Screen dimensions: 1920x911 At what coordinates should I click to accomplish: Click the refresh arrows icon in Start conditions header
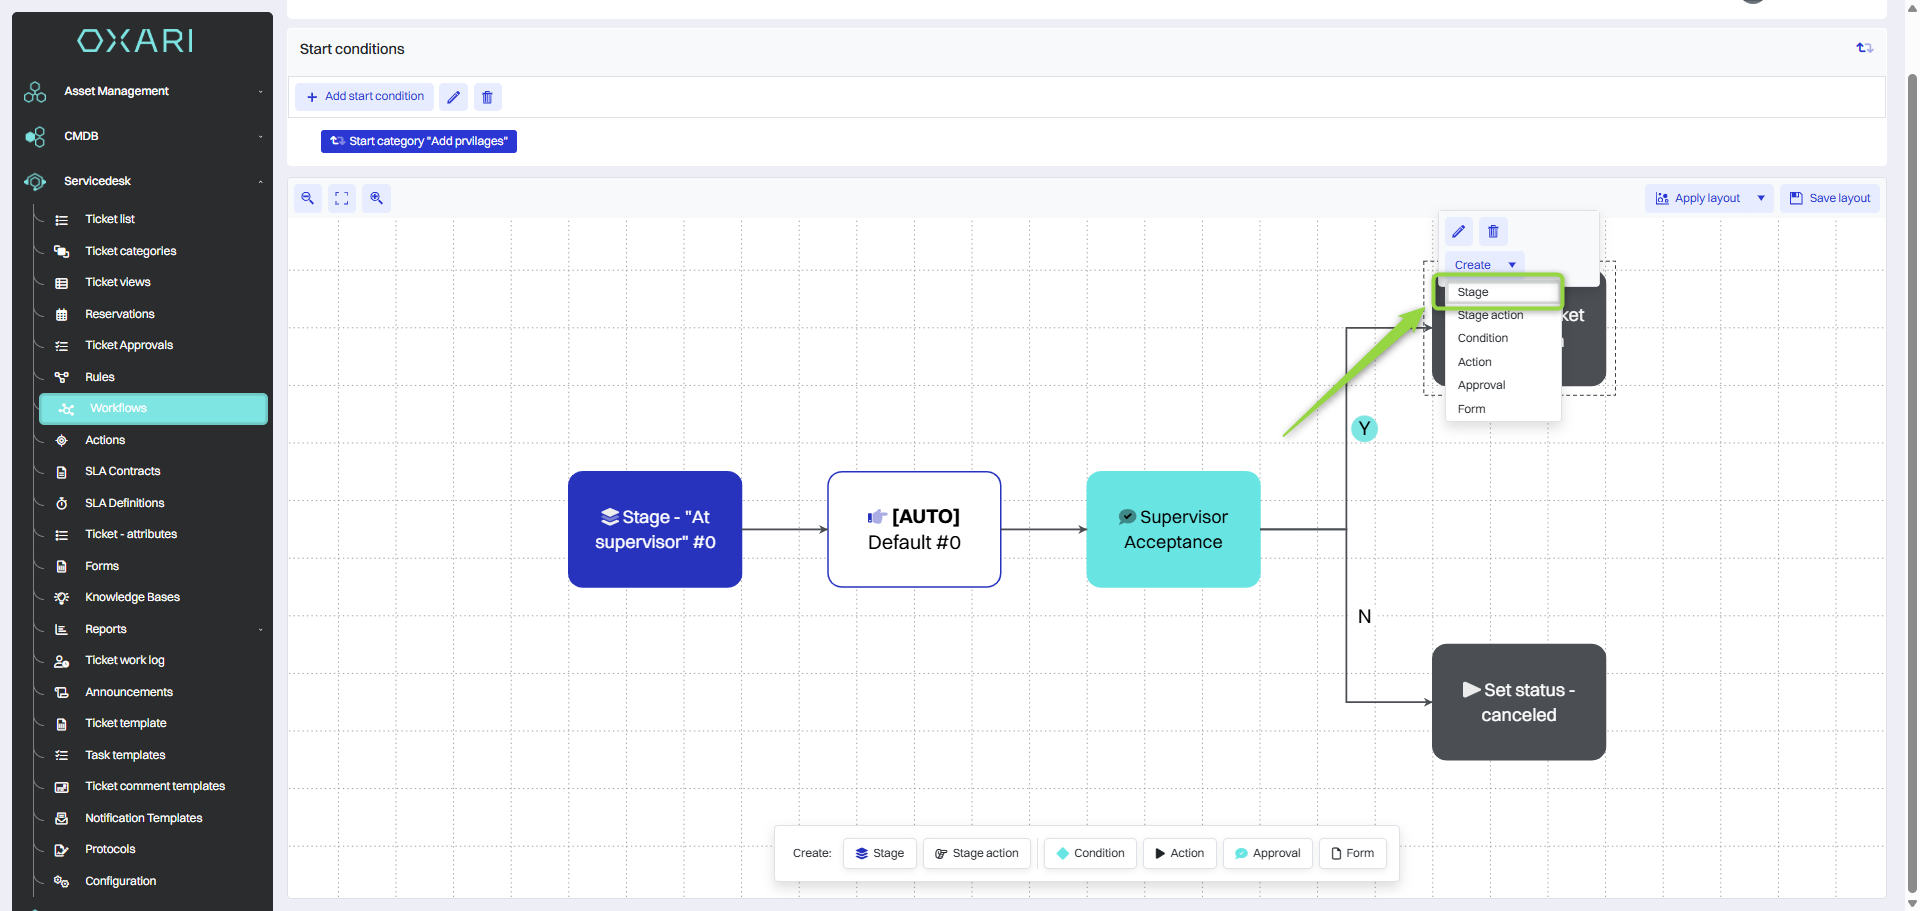click(x=1864, y=48)
